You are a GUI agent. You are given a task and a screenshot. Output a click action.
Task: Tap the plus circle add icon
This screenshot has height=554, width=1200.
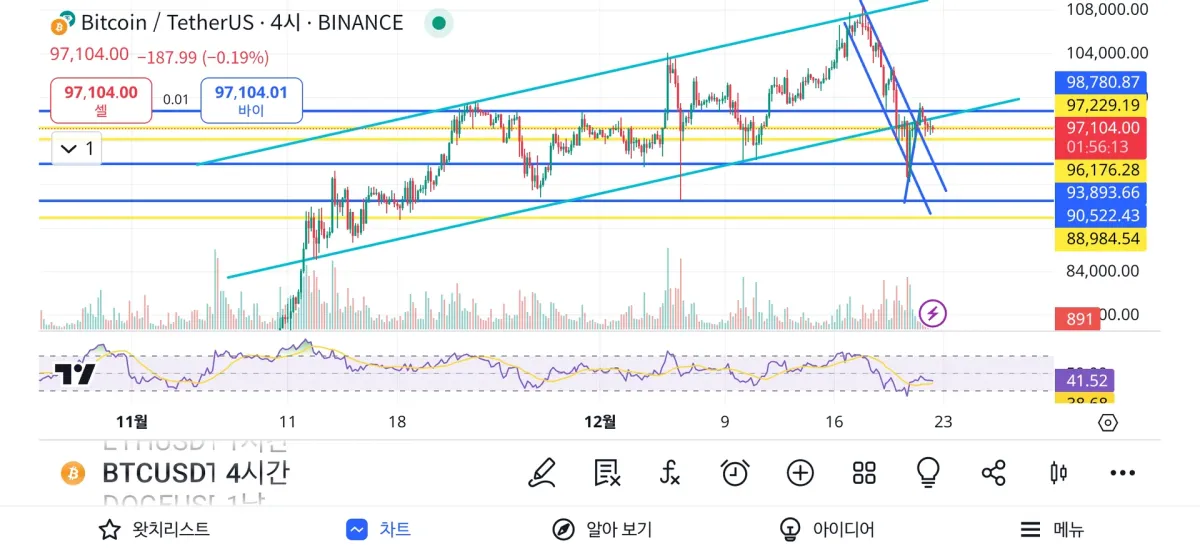(800, 472)
